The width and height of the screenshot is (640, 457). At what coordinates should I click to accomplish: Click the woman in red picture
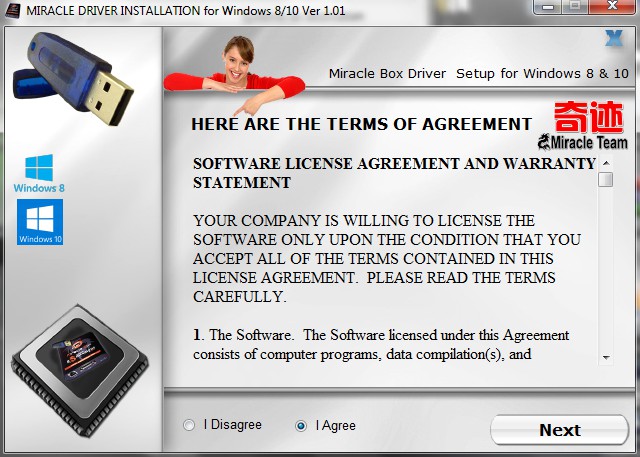click(234, 75)
